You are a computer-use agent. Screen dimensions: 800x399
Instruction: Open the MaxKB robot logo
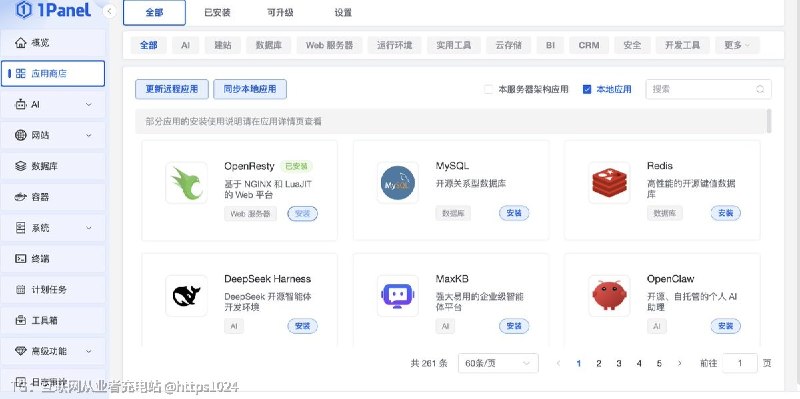point(398,295)
